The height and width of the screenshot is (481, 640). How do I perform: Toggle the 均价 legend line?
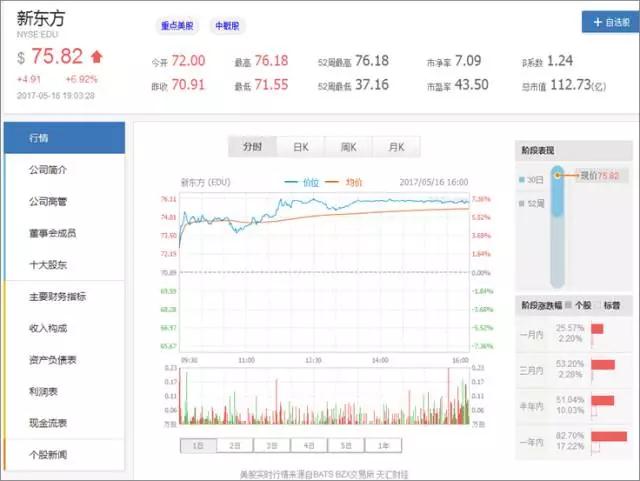click(x=343, y=182)
